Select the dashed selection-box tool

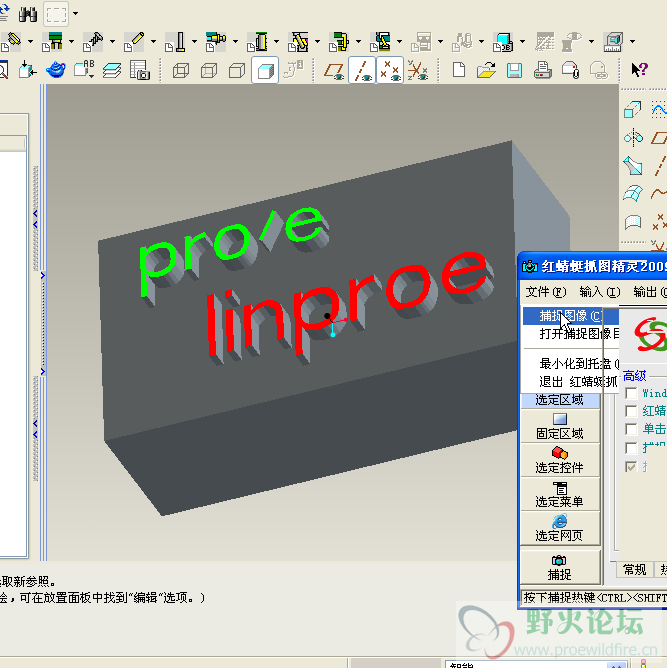pyautogui.click(x=57, y=14)
